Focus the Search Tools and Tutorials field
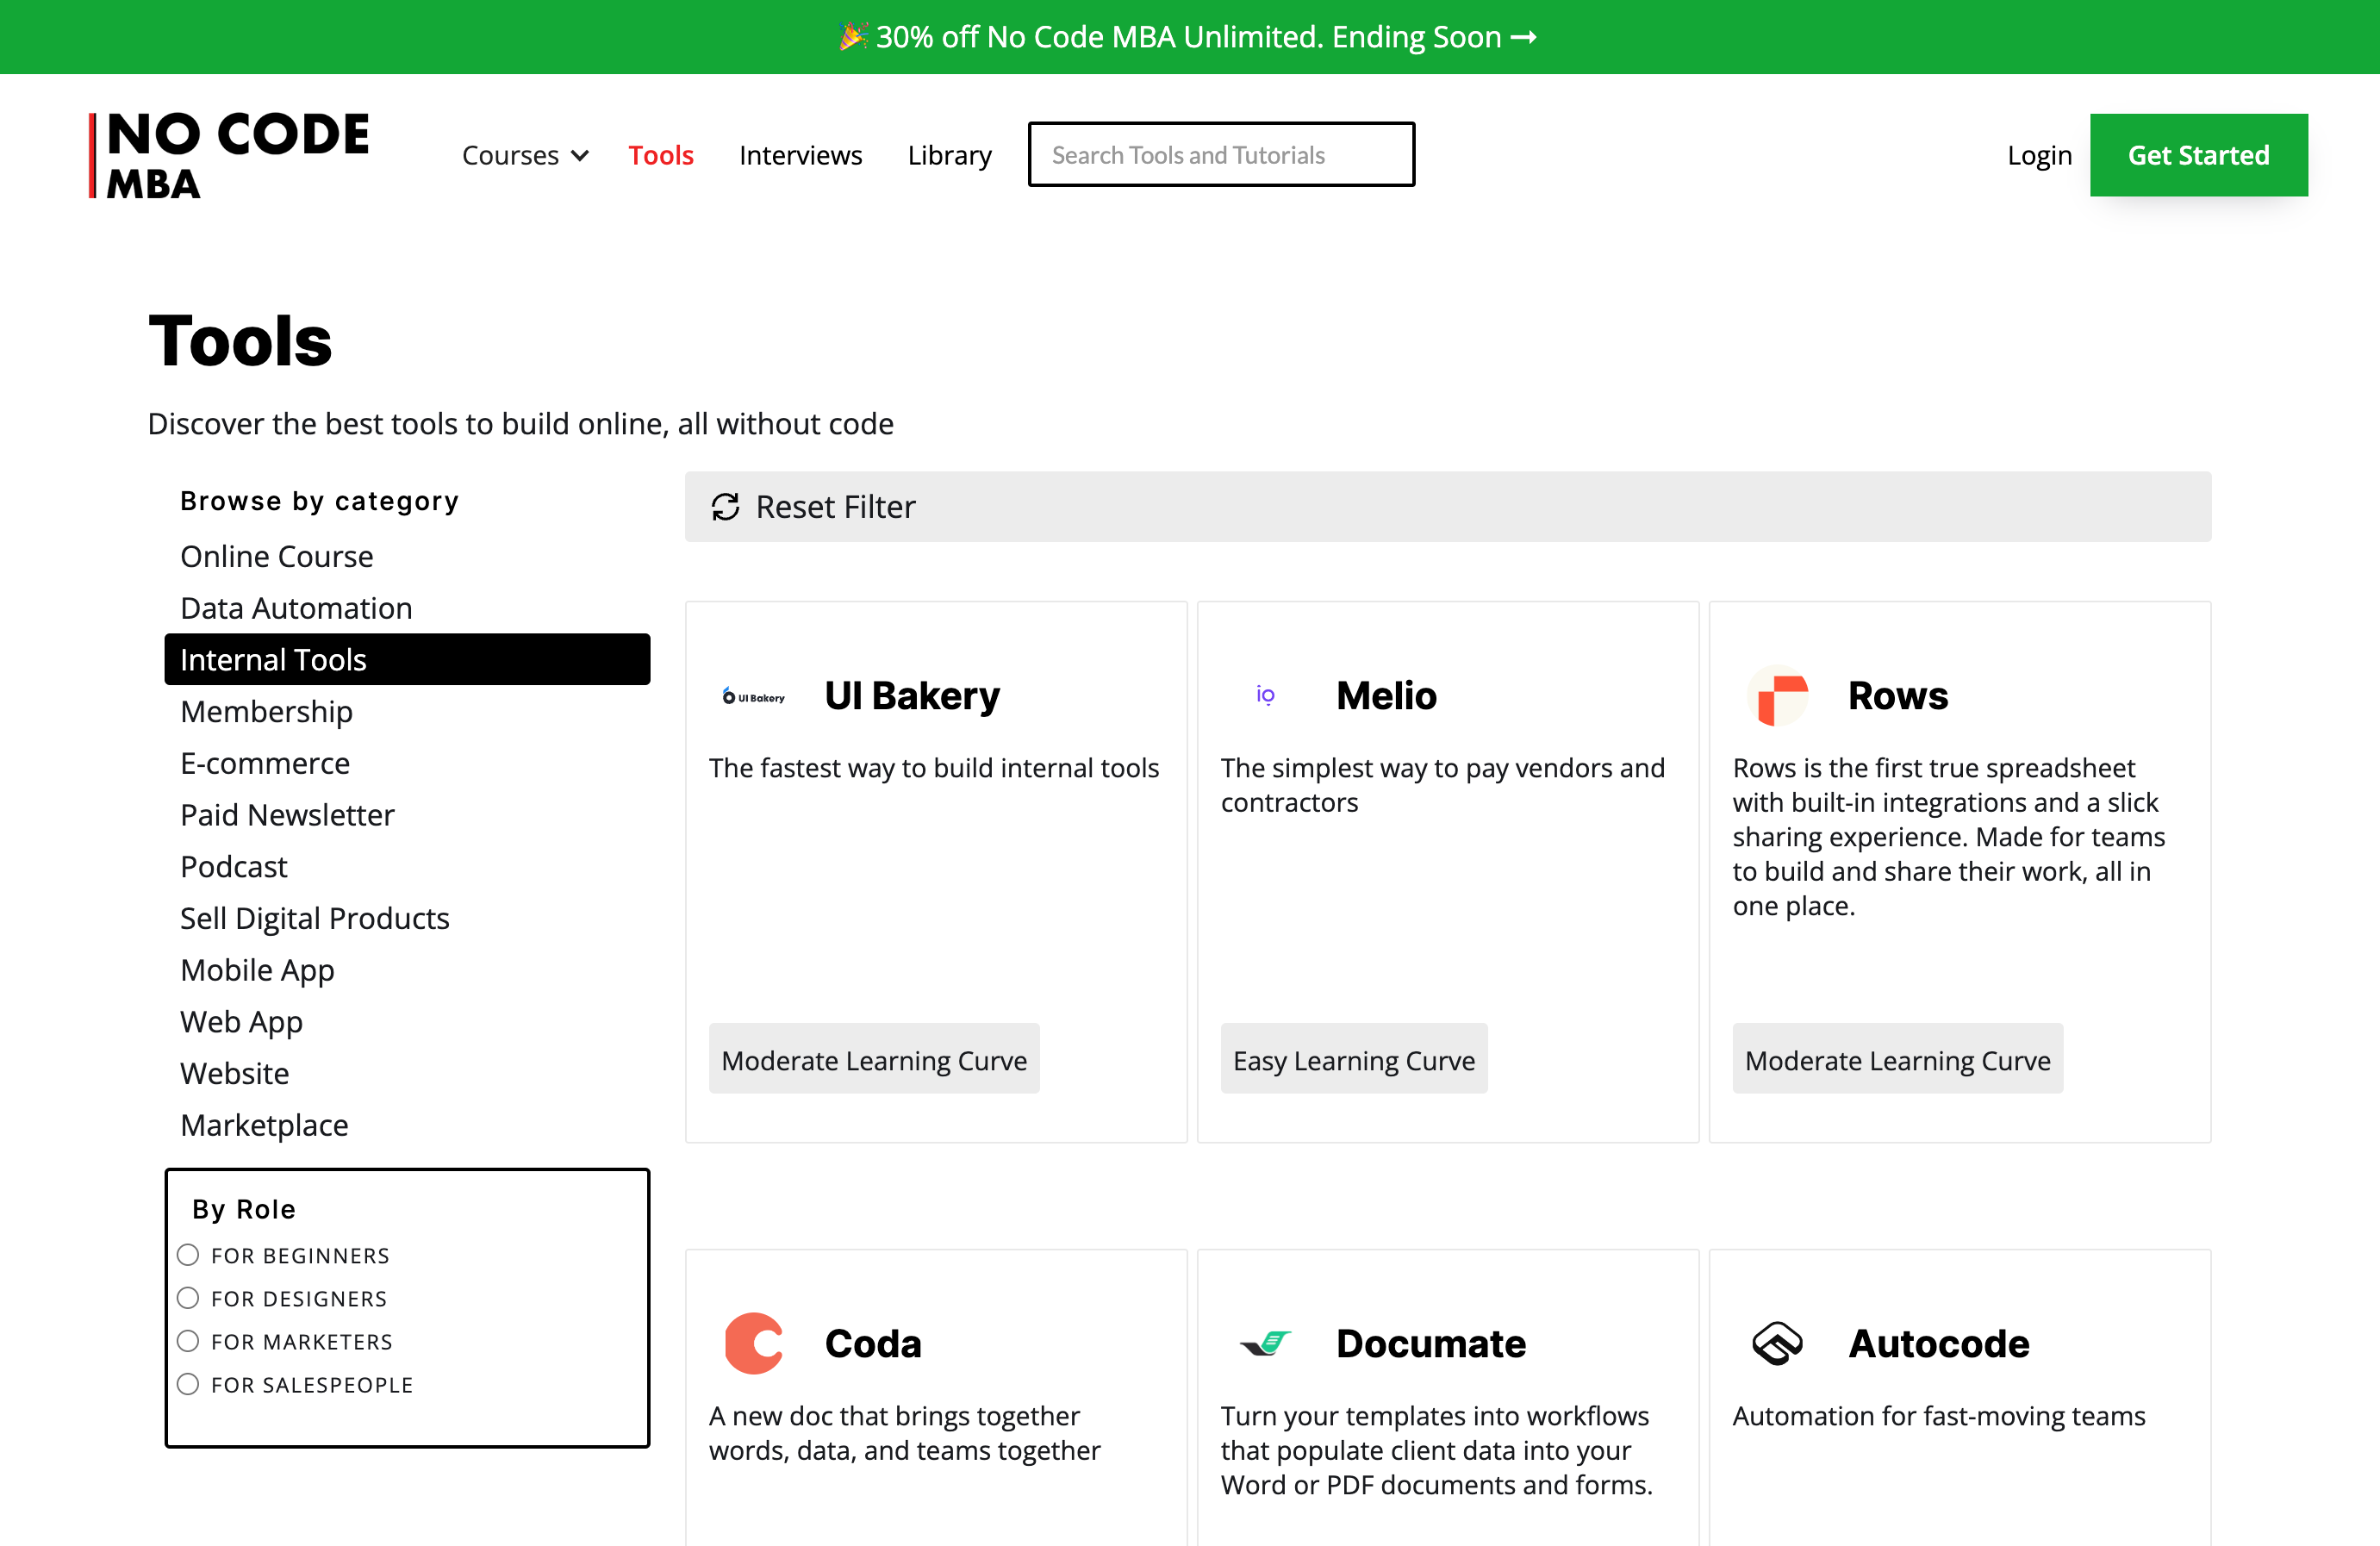This screenshot has height=1546, width=2380. coord(1221,155)
